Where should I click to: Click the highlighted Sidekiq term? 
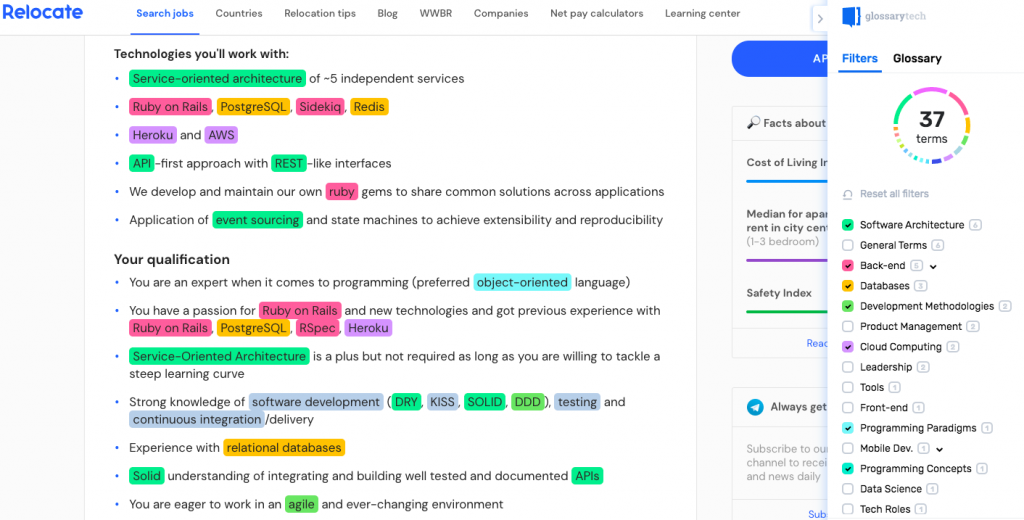tap(320, 106)
